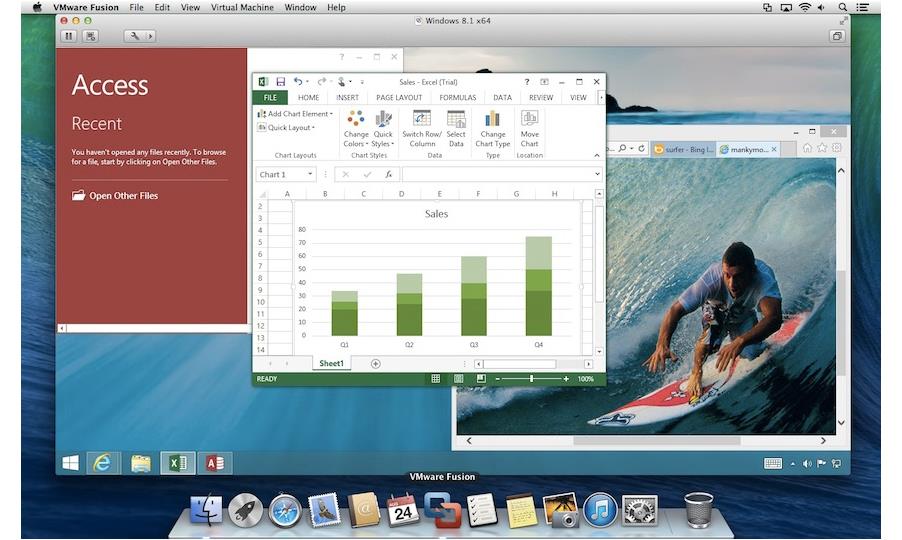Image resolution: width=902 pixels, height=540 pixels.
Task: Click volume speaker icon in Windows tray
Action: [x=807, y=464]
